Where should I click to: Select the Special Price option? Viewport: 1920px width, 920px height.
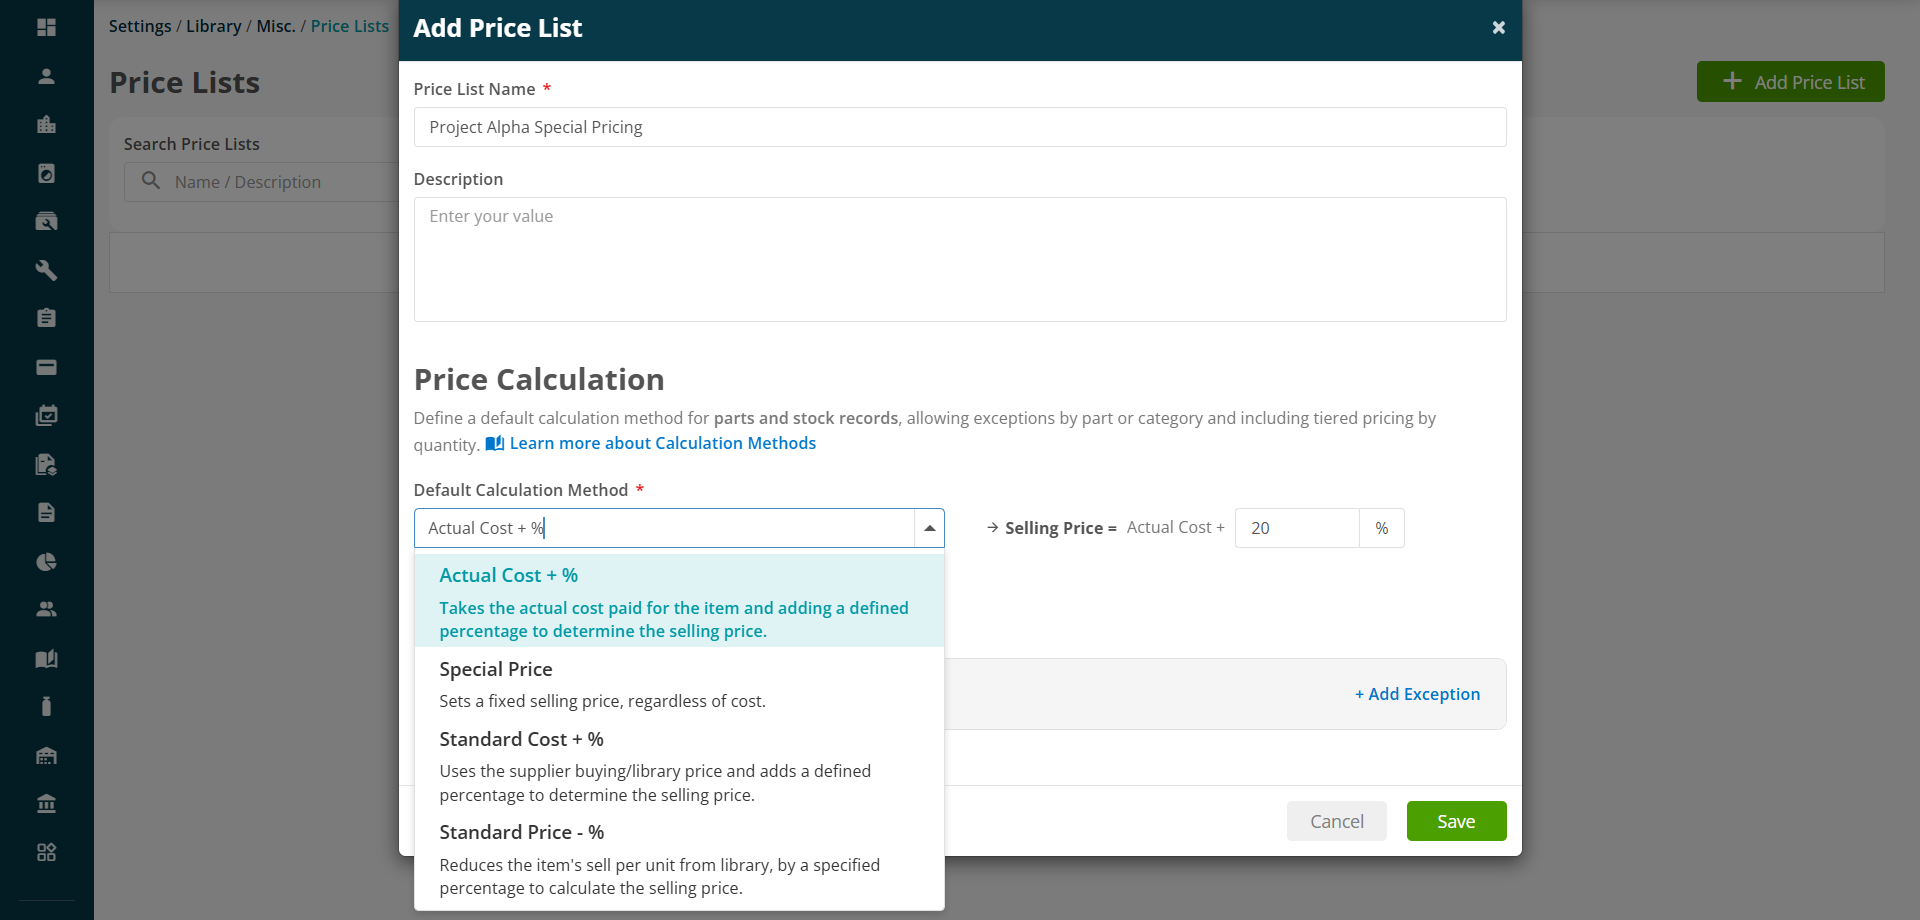pos(679,684)
